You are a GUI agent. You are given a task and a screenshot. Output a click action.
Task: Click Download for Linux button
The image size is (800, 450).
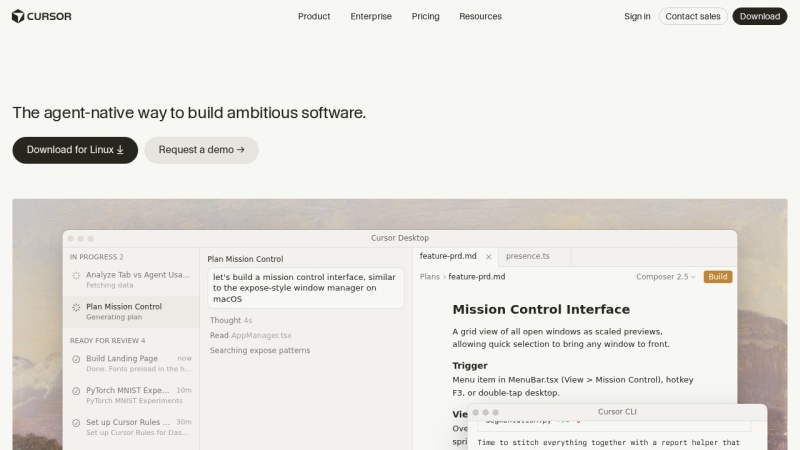pyautogui.click(x=75, y=150)
